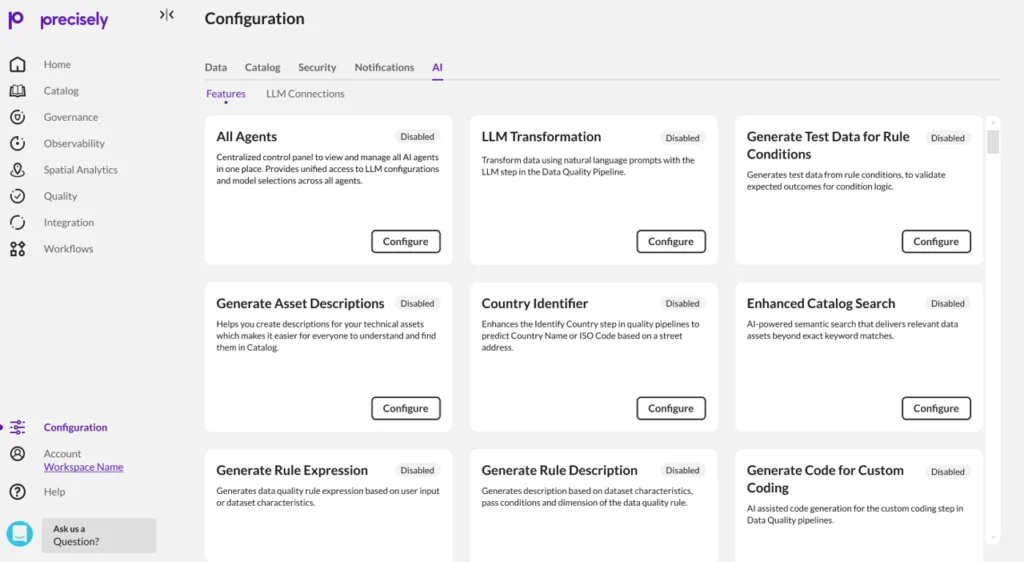Click the Spatial Analytics pin icon
This screenshot has height=562, width=1024.
(x=17, y=170)
